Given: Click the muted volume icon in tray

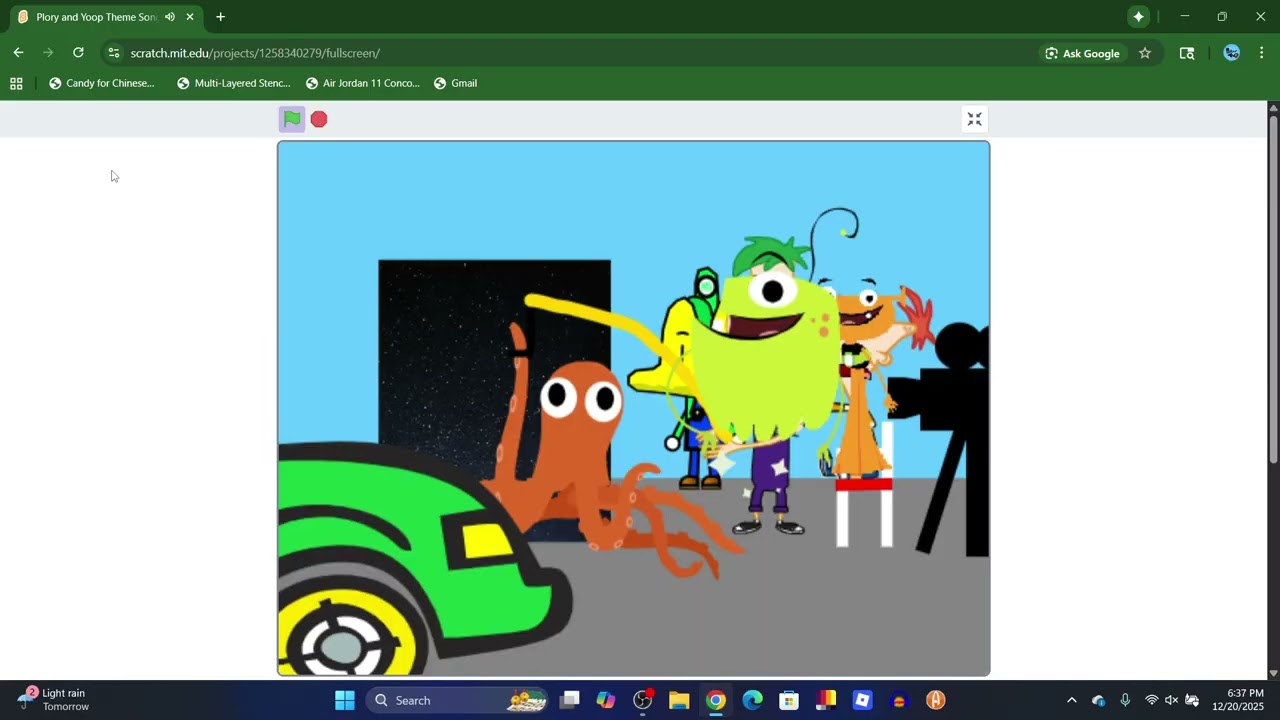Looking at the screenshot, I should click(x=1172, y=700).
